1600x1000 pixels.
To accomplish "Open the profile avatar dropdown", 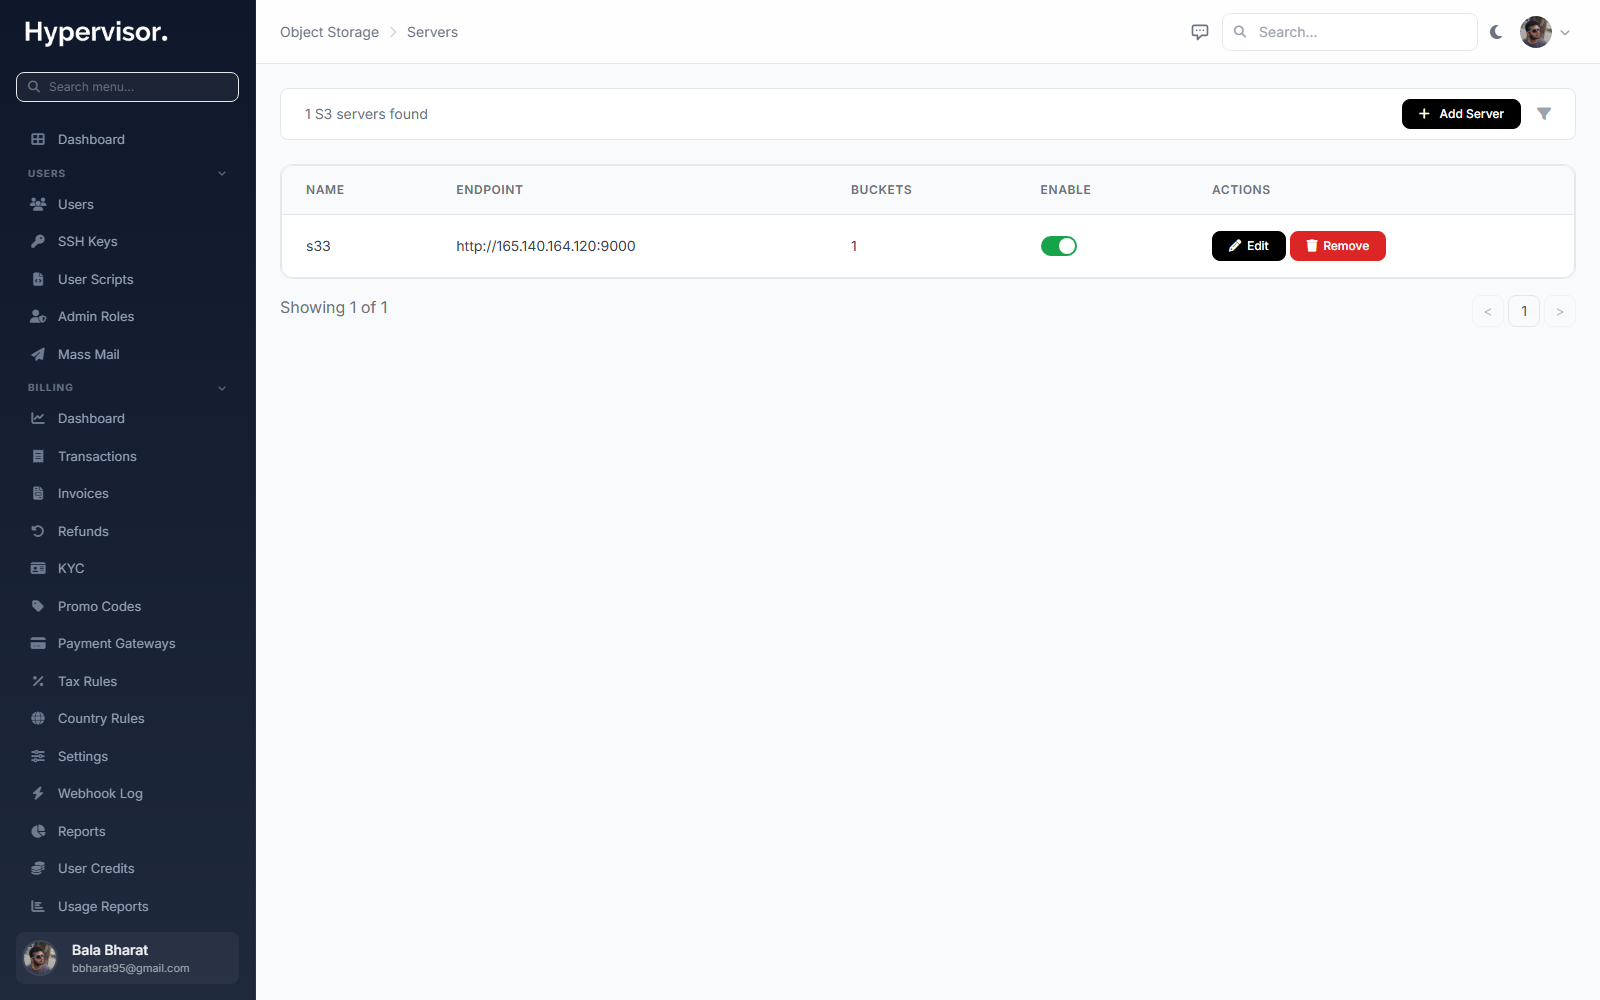I will tap(1545, 32).
